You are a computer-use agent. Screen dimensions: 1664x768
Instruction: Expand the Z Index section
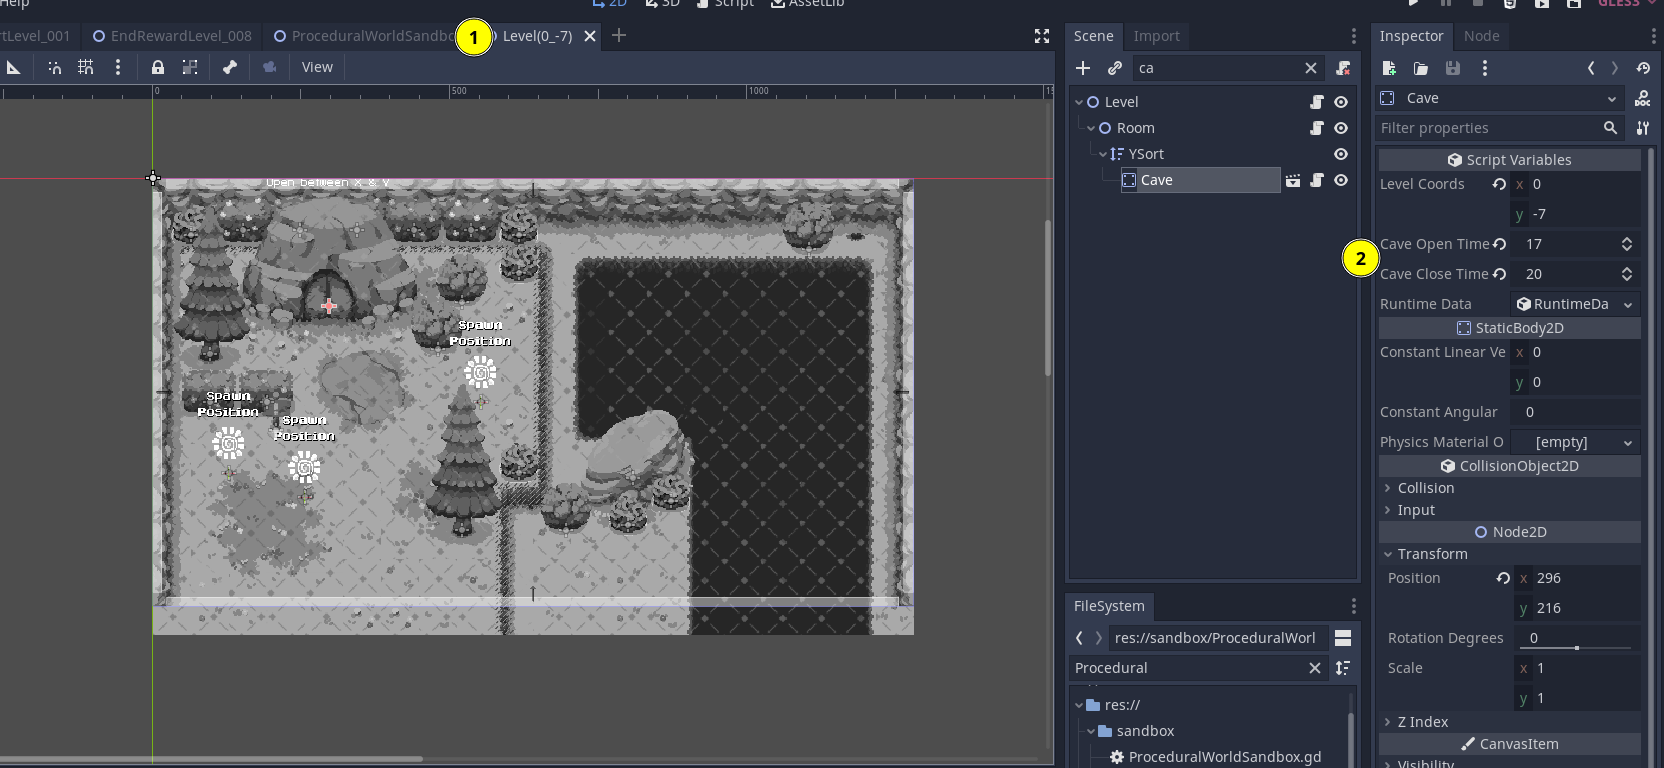coord(1510,722)
